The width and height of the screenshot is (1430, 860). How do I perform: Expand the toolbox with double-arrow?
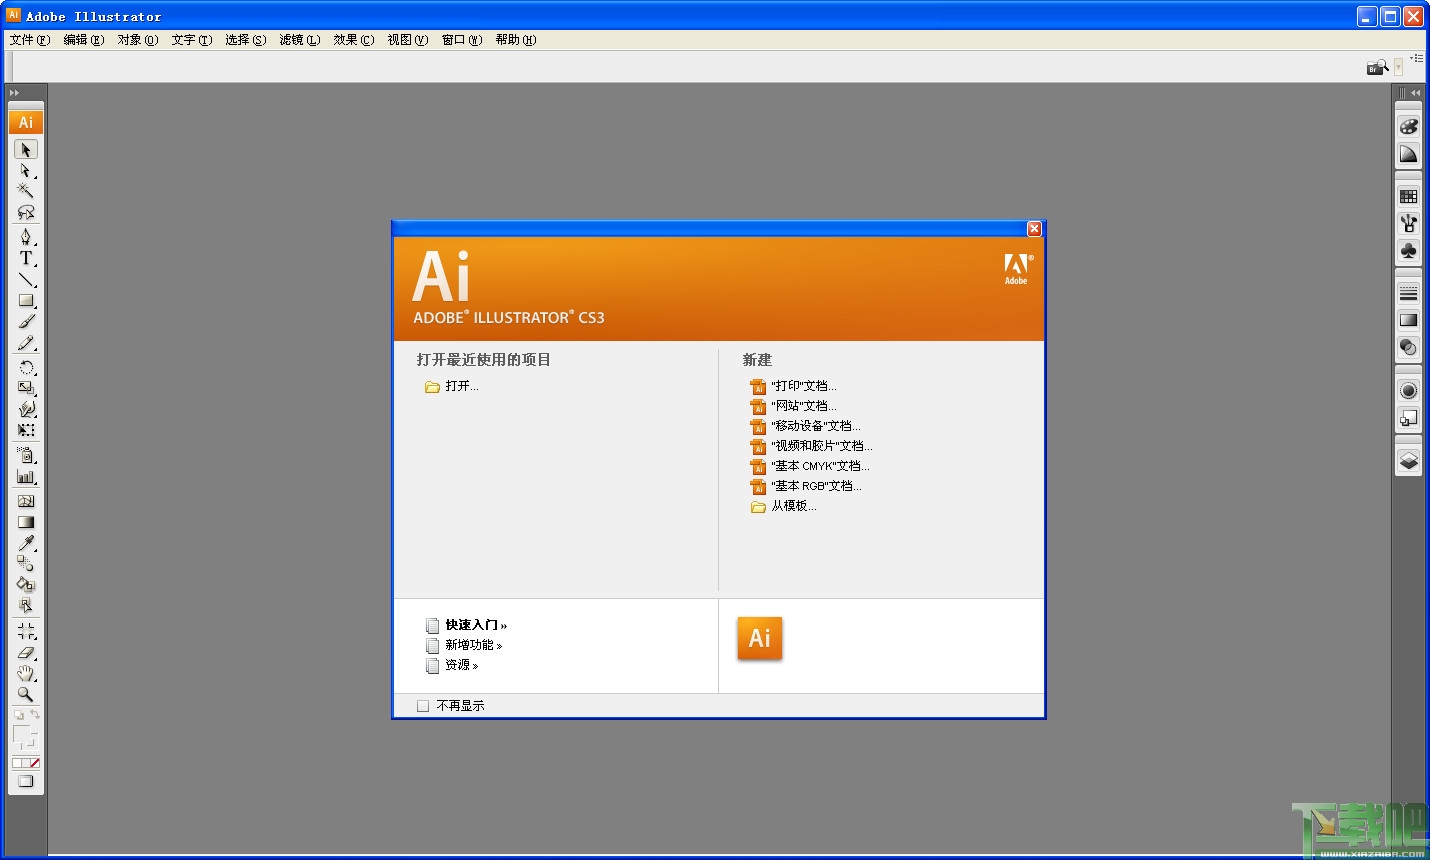pos(14,93)
